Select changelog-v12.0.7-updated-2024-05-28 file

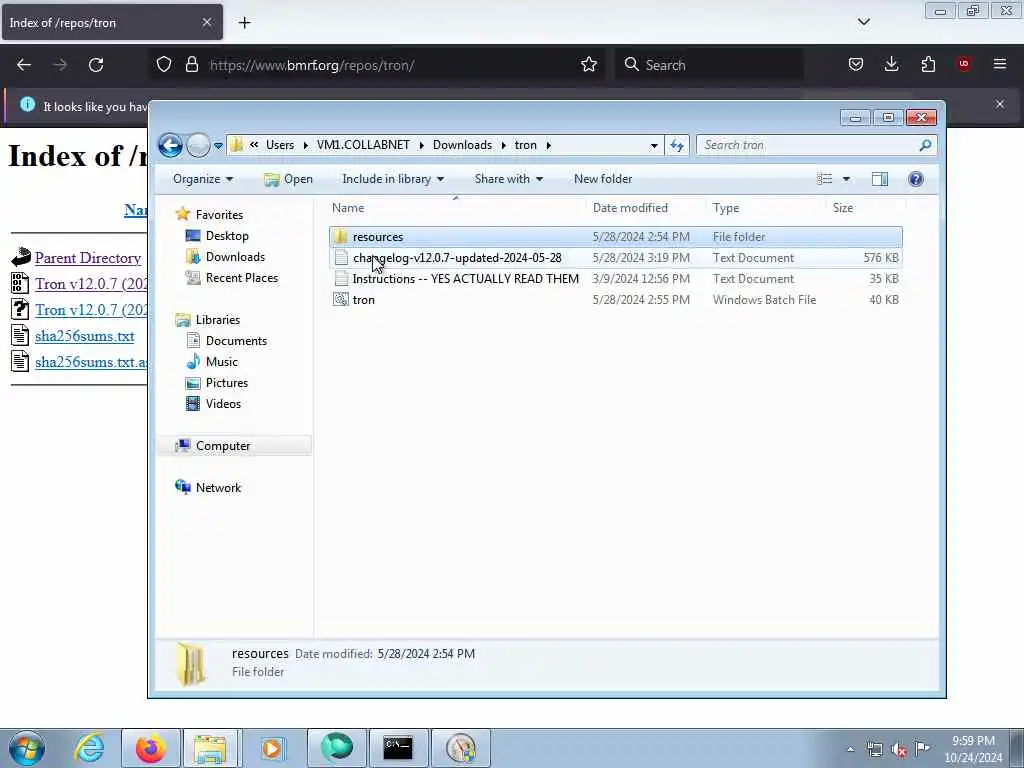coord(616,257)
